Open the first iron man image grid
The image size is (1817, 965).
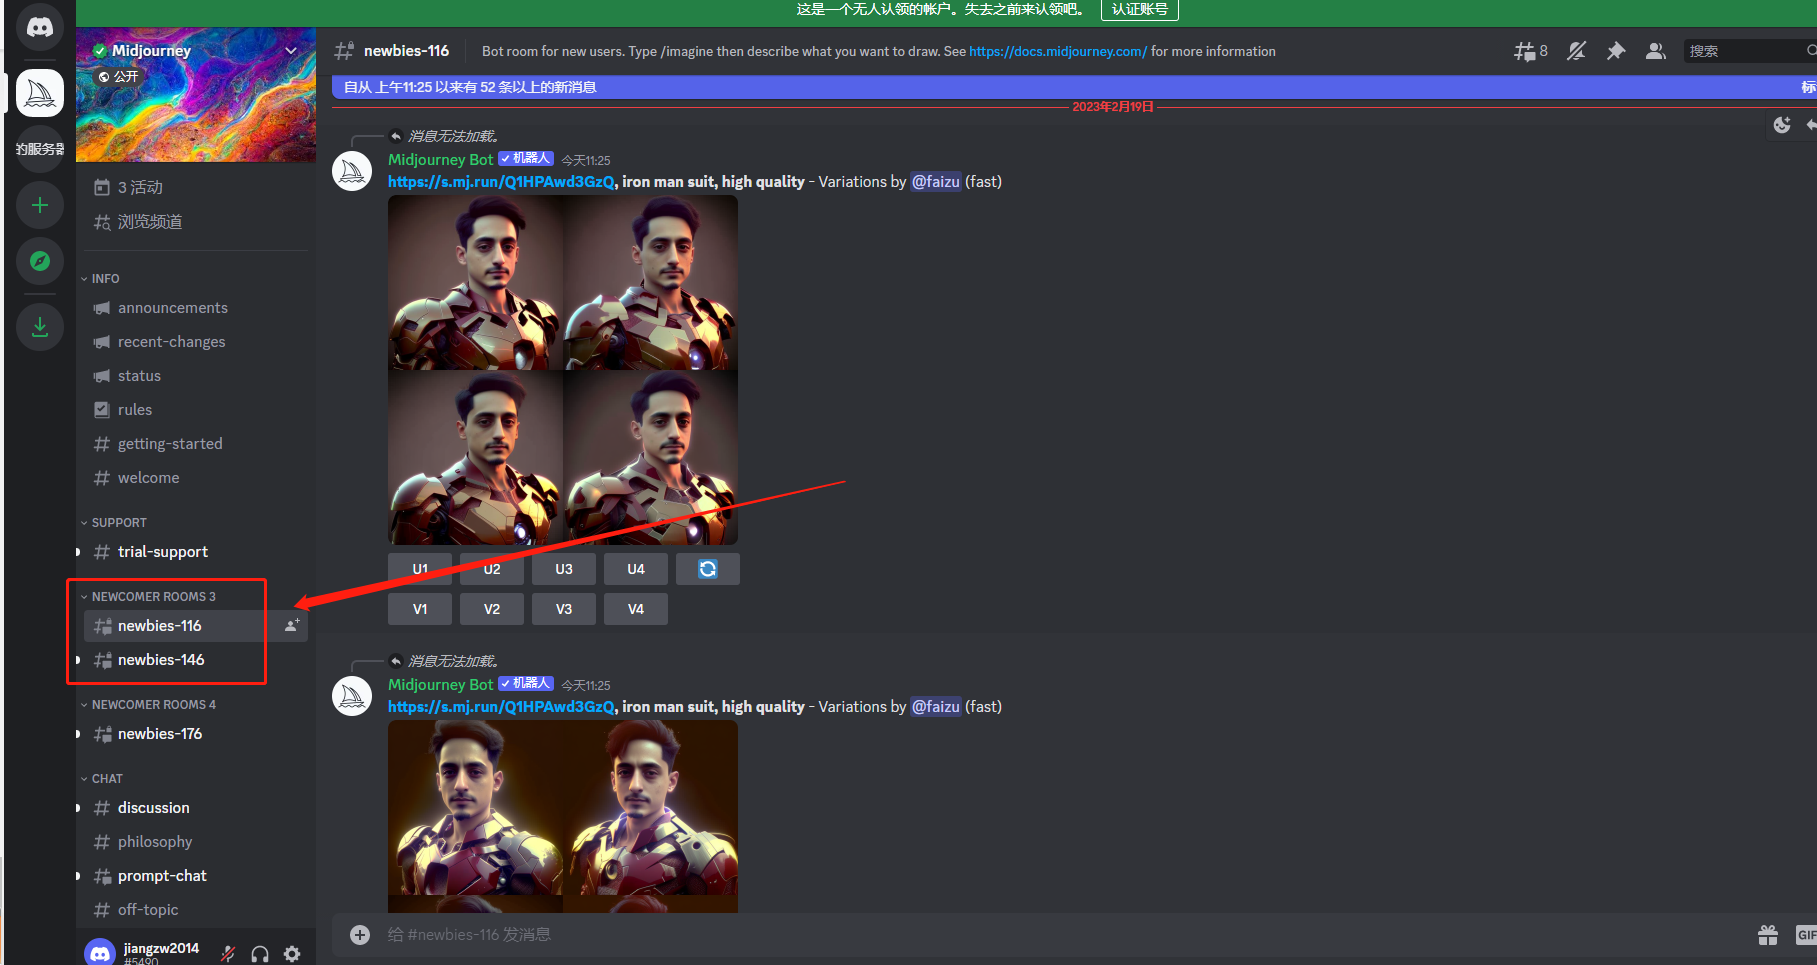pos(563,370)
